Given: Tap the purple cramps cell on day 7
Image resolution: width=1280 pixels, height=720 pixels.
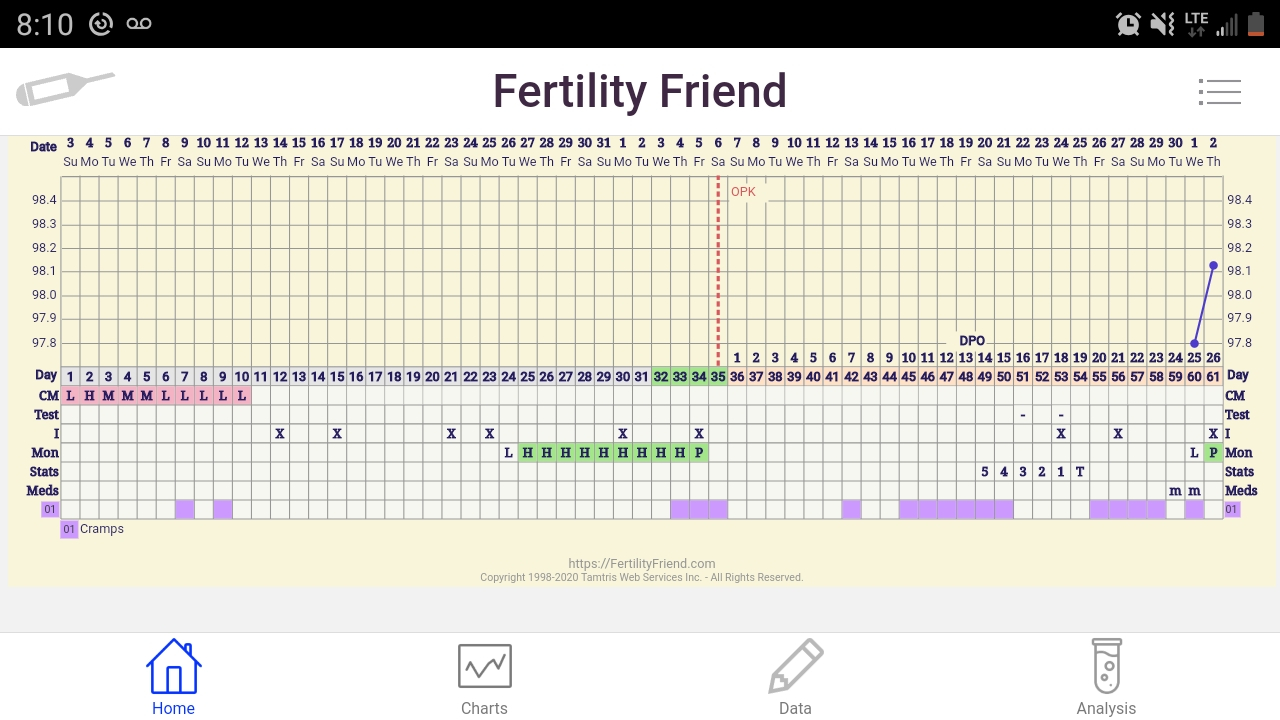Looking at the screenshot, I should click(184, 509).
